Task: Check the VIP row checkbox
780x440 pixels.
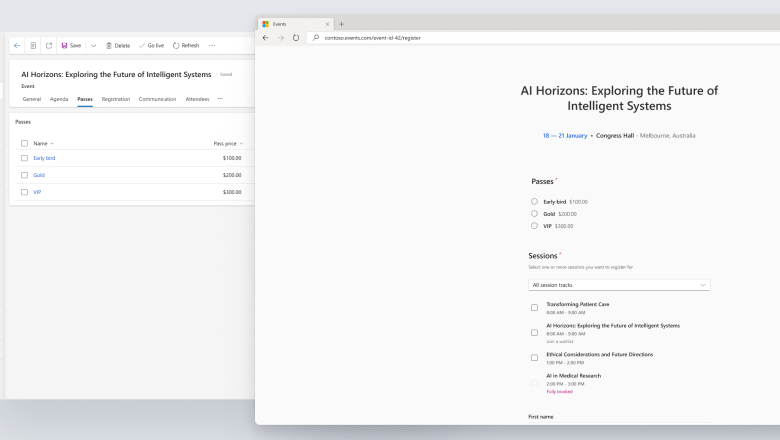Action: point(24,192)
